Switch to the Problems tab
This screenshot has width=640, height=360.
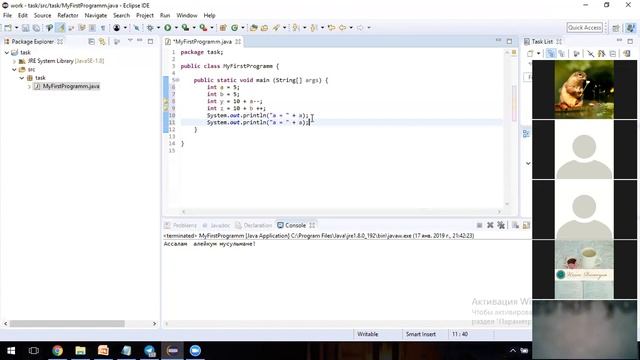click(180, 225)
